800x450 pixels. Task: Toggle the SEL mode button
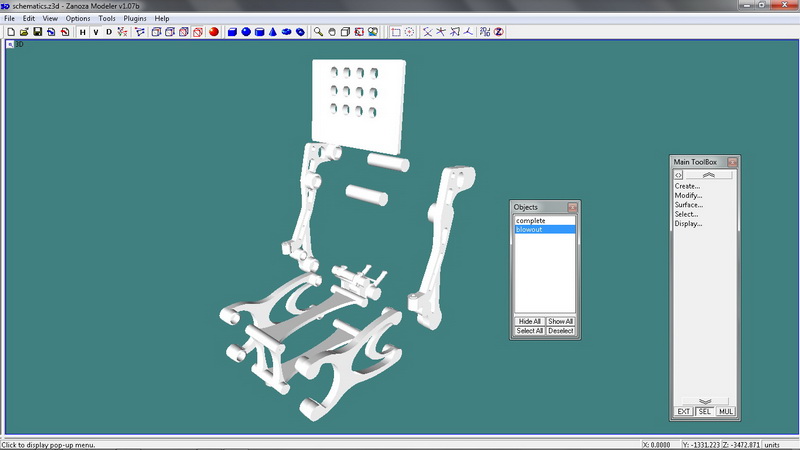[x=704, y=411]
